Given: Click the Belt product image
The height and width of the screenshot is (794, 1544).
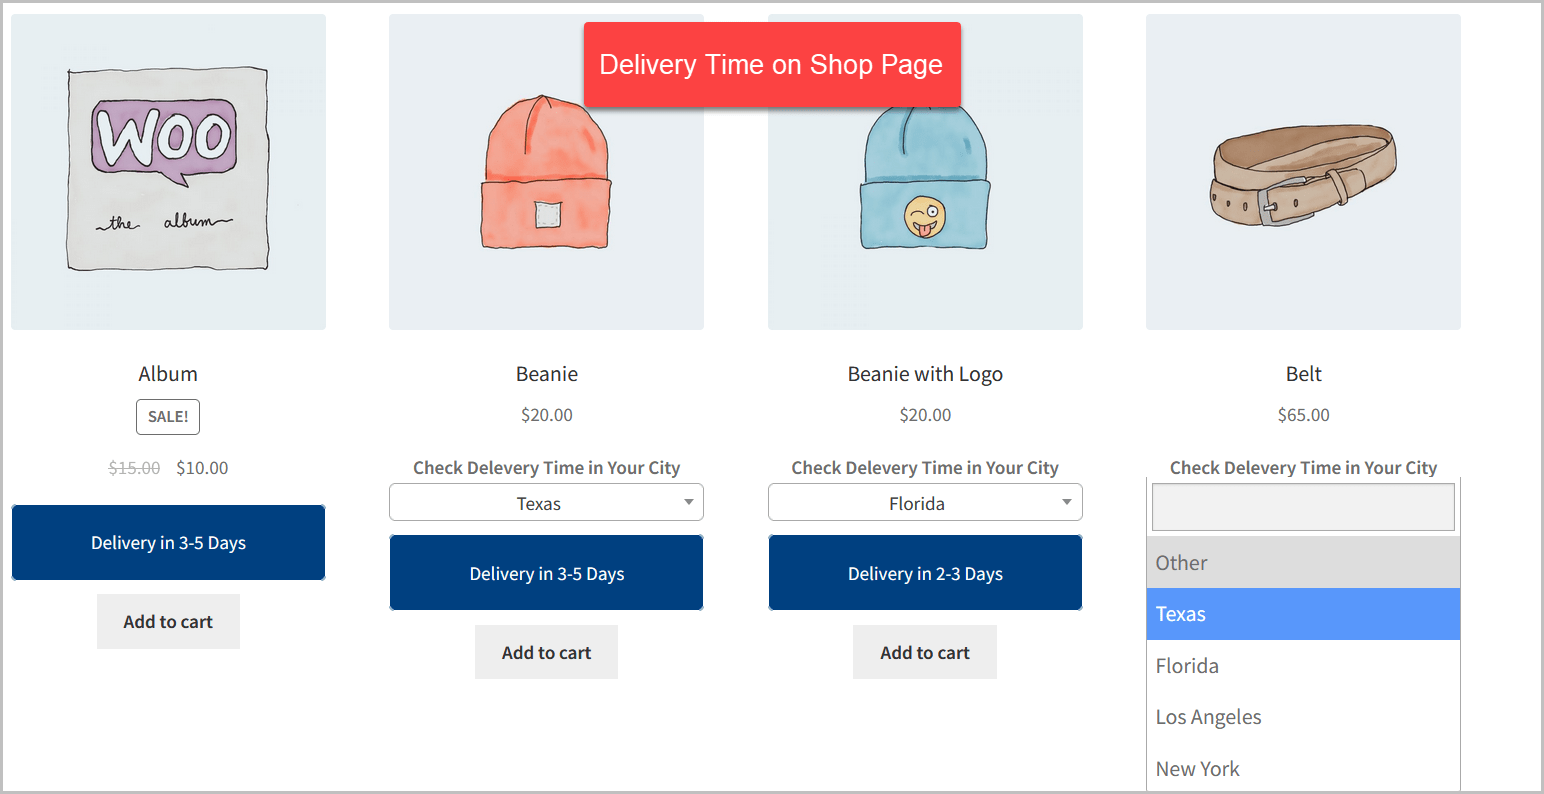Looking at the screenshot, I should click(x=1303, y=170).
